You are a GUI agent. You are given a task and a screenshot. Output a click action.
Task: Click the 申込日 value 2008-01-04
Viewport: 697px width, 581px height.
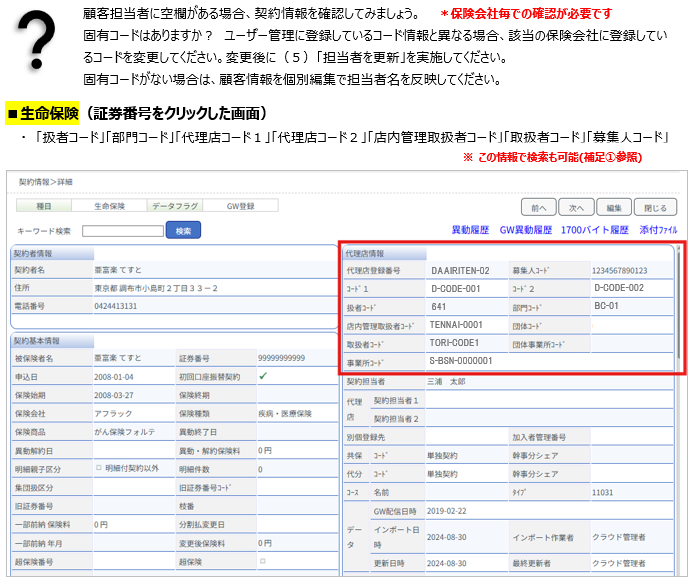[x=113, y=377]
